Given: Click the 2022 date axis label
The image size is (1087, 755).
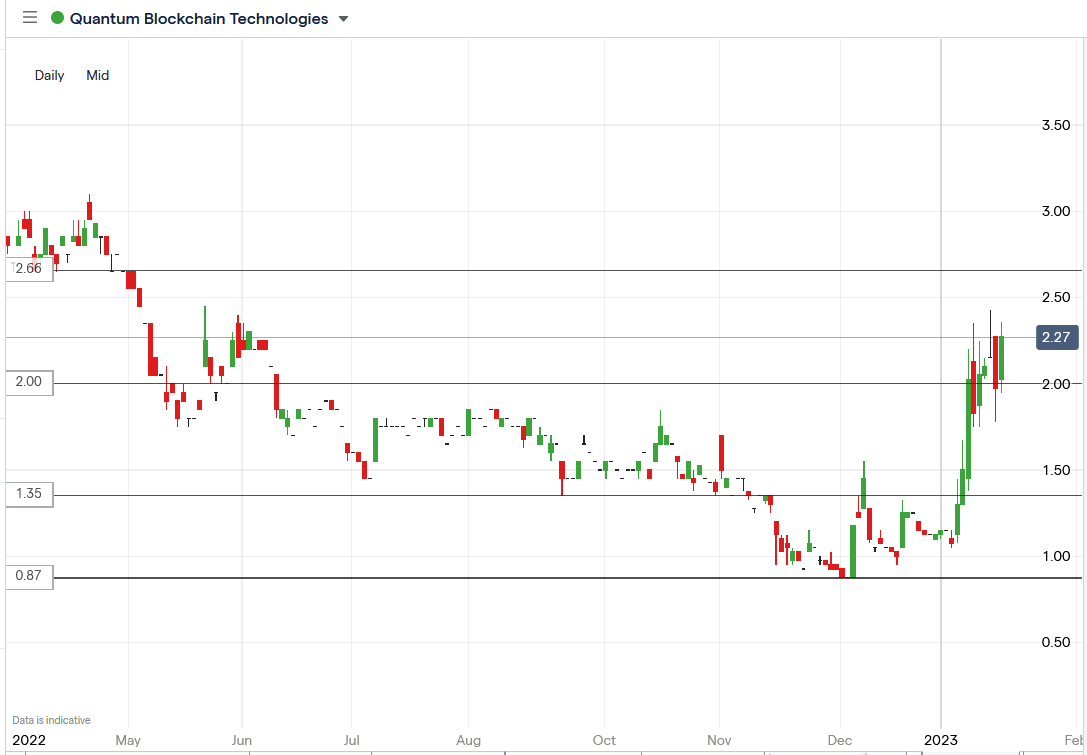Looking at the screenshot, I should 29,740.
